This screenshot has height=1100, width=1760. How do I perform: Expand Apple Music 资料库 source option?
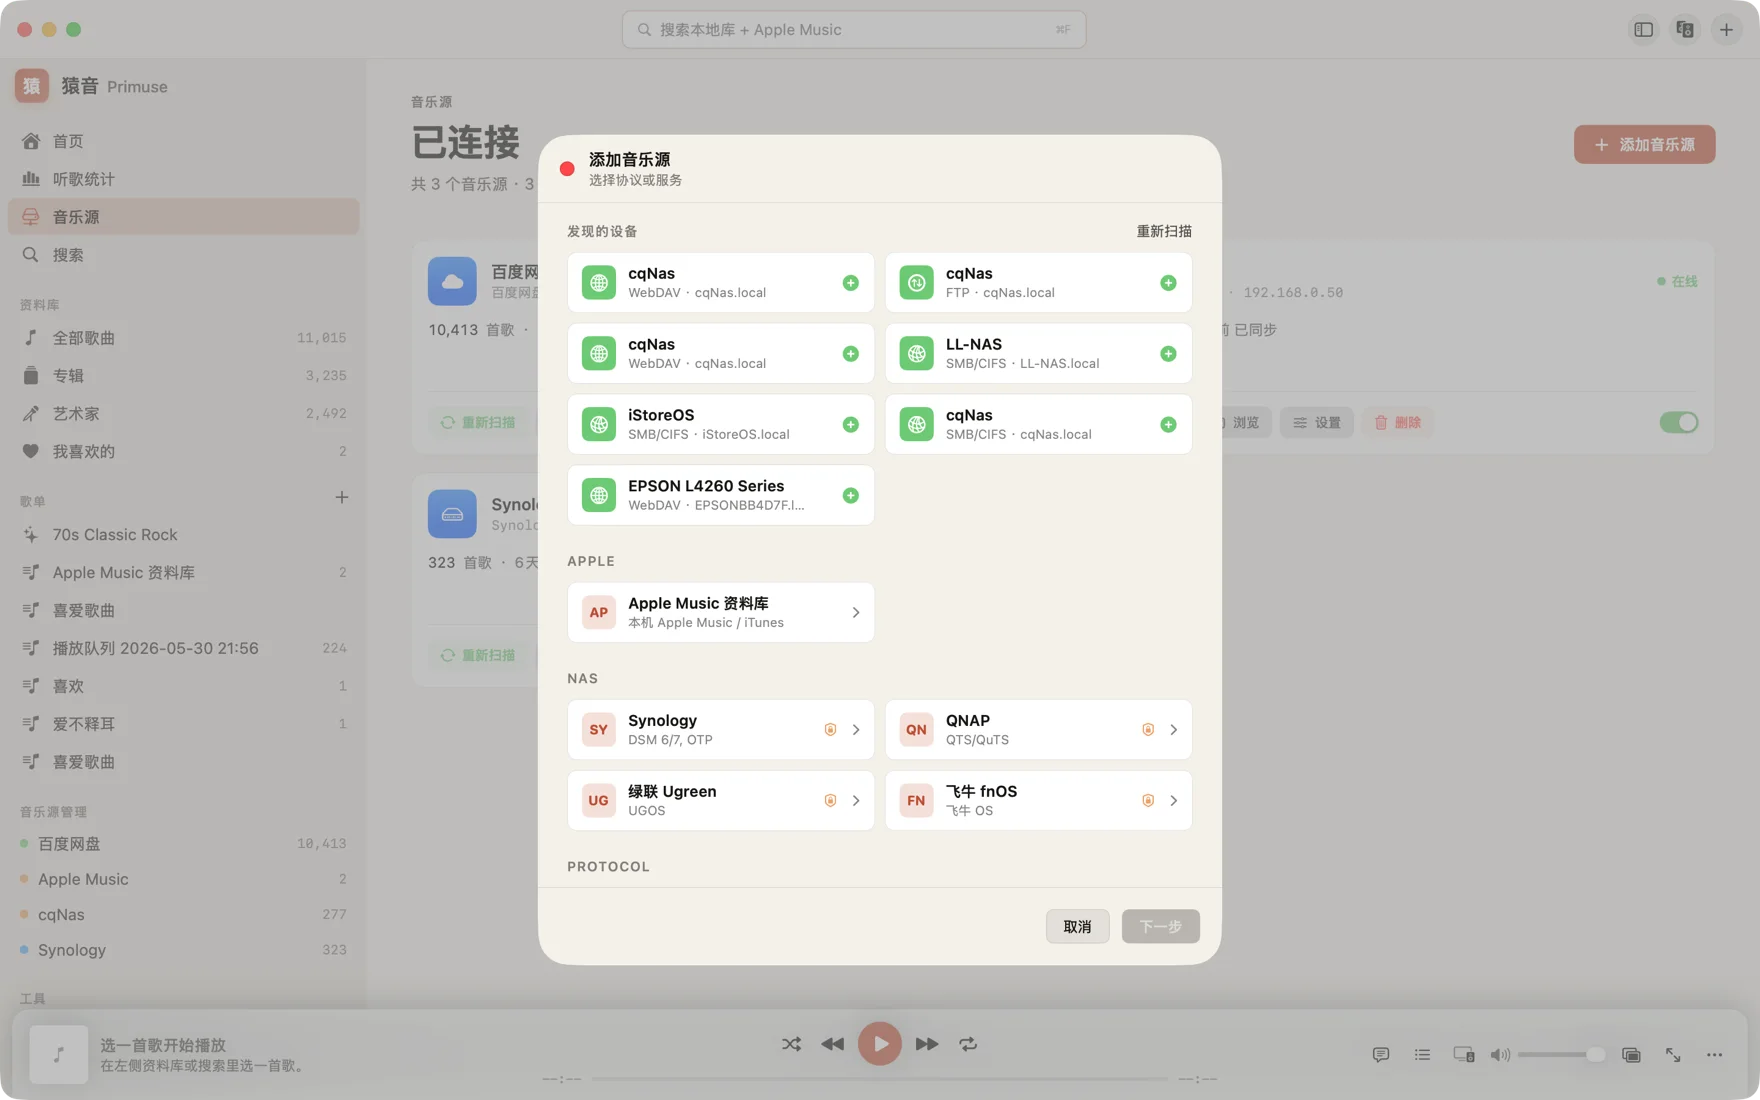coord(721,613)
